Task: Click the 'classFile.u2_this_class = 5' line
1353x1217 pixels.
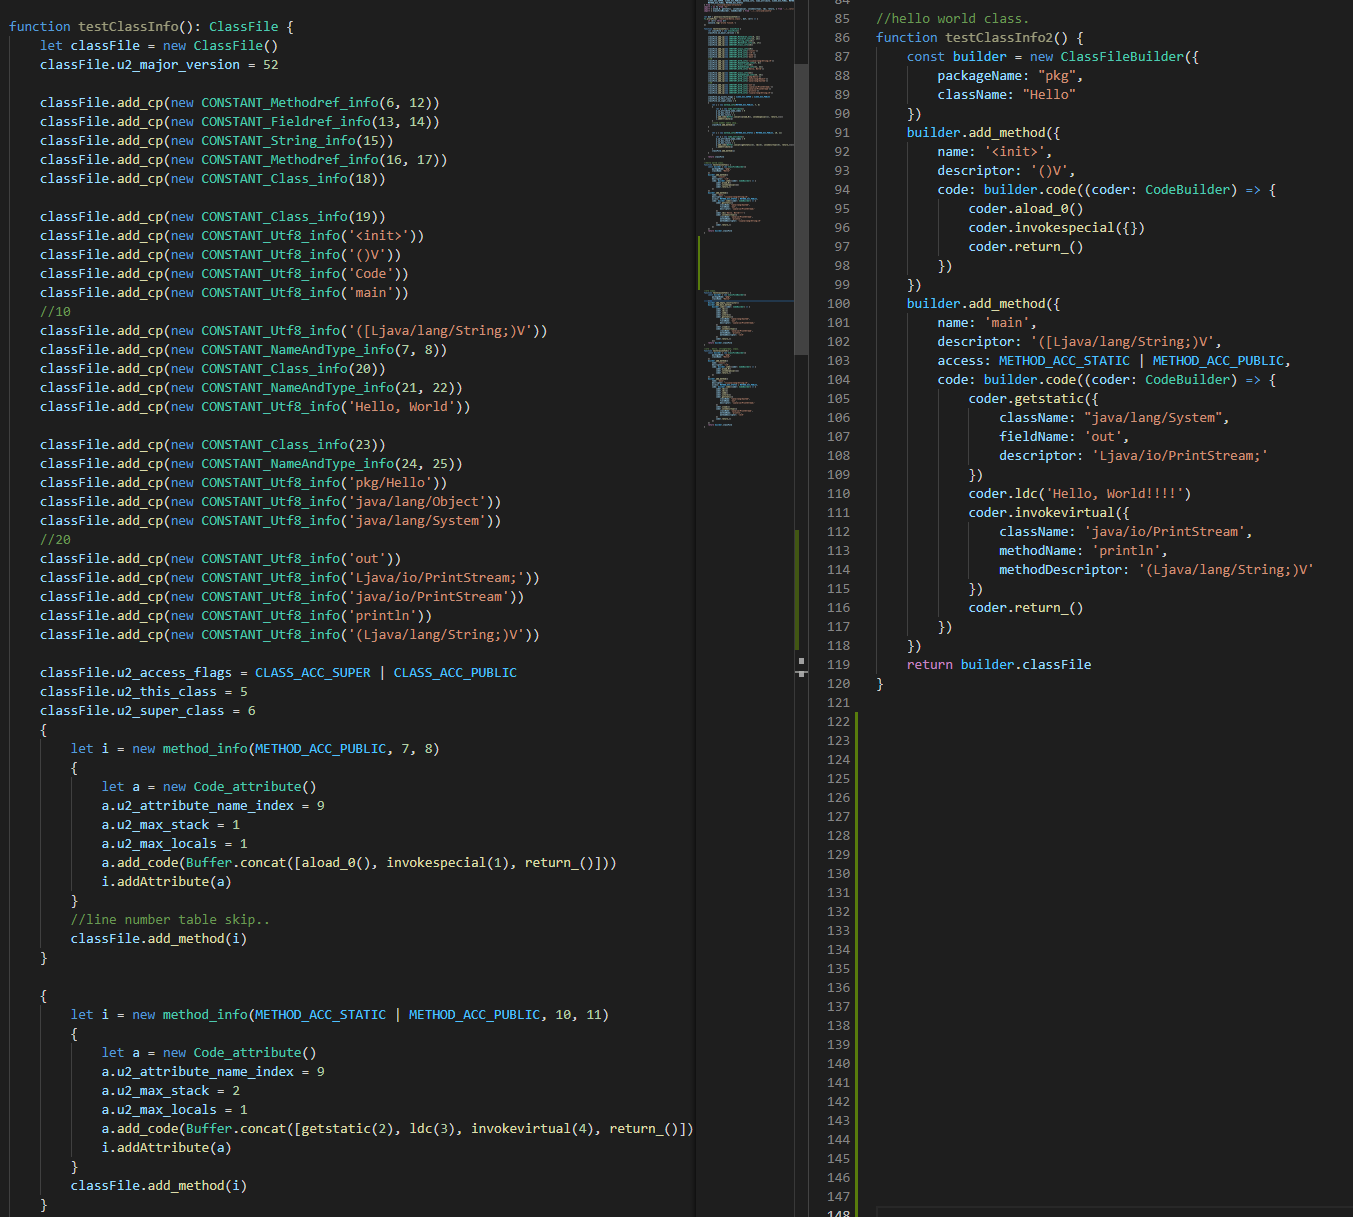Action: [x=144, y=692]
